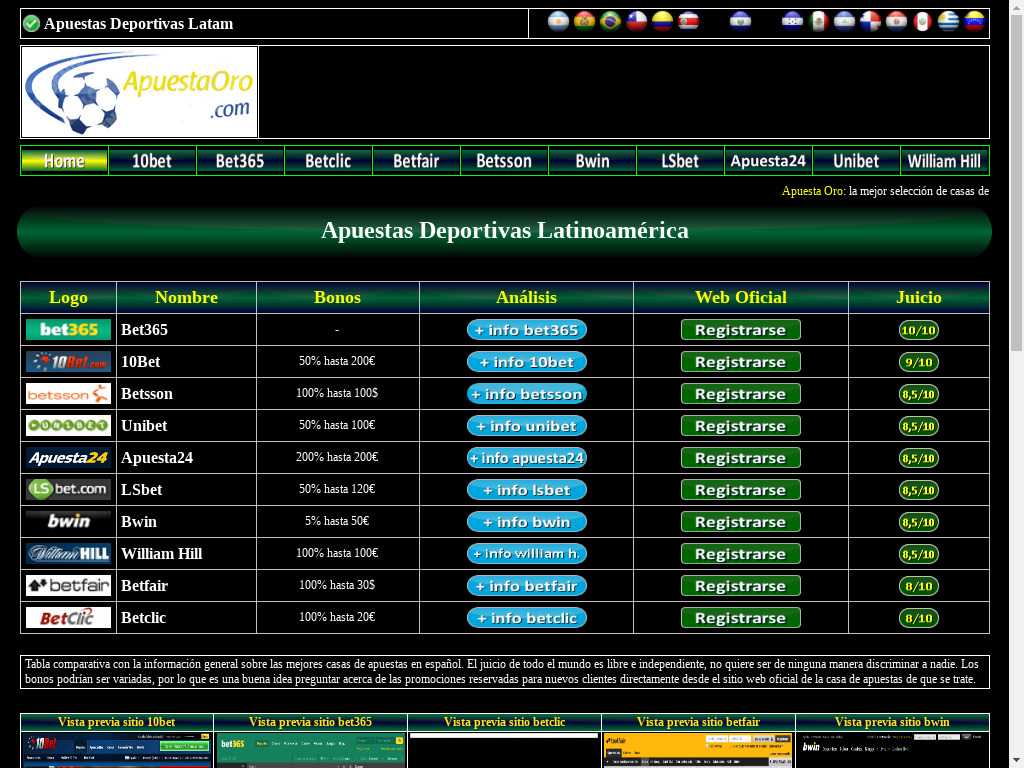Open the 10bet site preview thumbnail

(117, 750)
